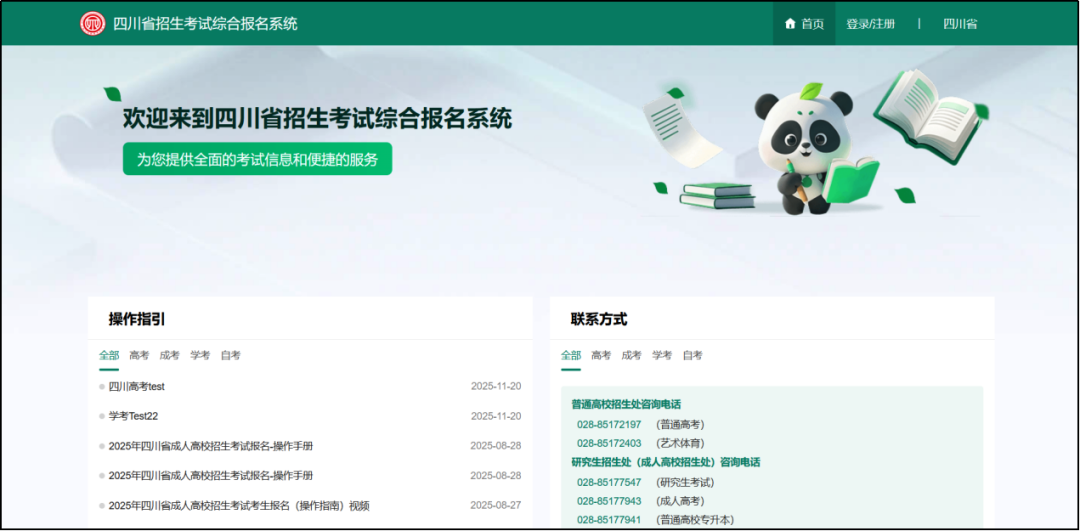Click the home icon beside 首页
The image size is (1080, 531).
tap(790, 24)
